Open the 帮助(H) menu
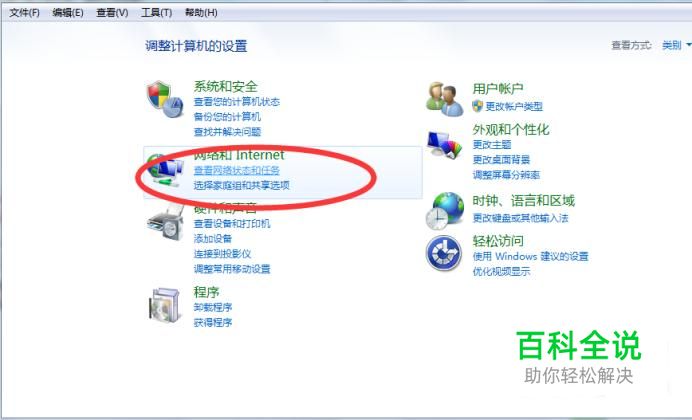 click(201, 13)
